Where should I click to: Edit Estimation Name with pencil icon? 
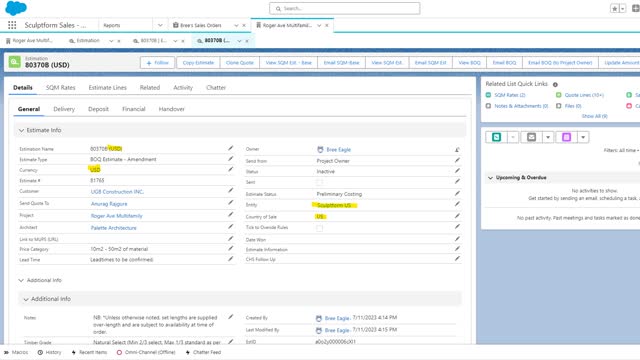point(231,148)
